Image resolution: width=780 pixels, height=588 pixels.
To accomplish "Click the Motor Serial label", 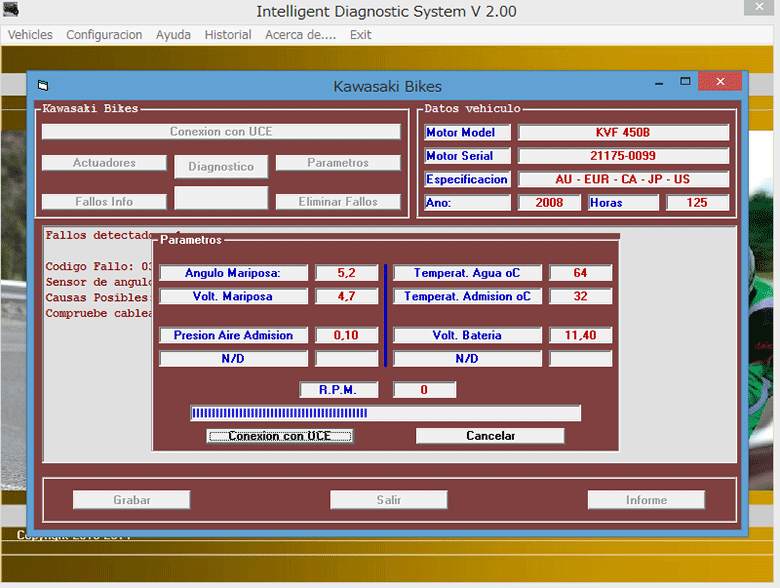I will click(x=468, y=156).
